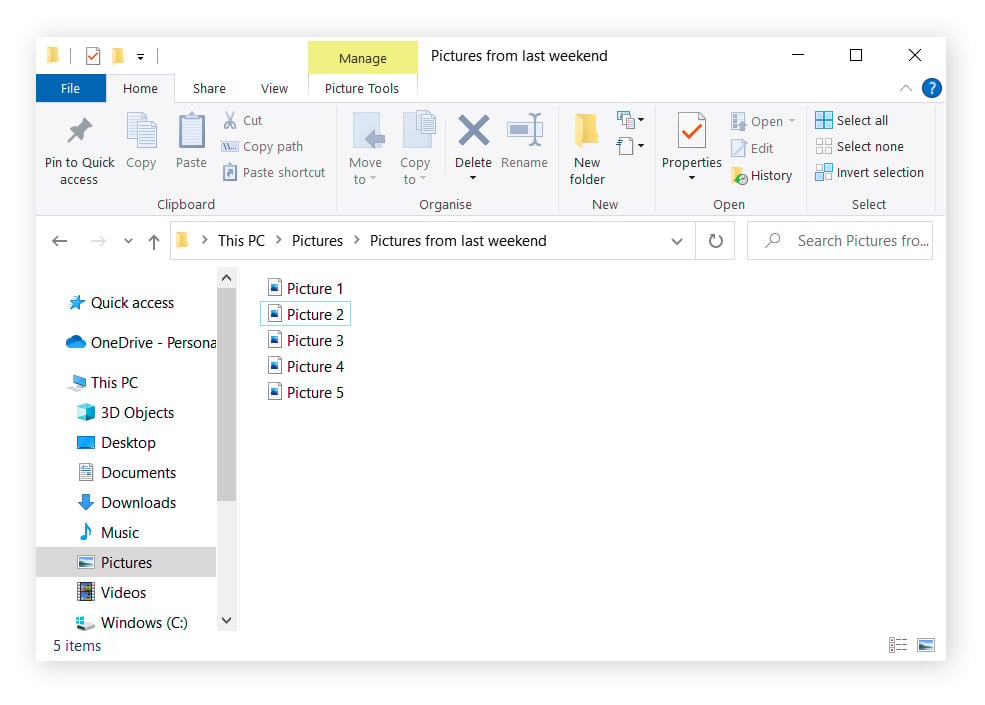This screenshot has height=705, width=985.
Task: Expand the address bar history dropdown
Action: click(677, 241)
